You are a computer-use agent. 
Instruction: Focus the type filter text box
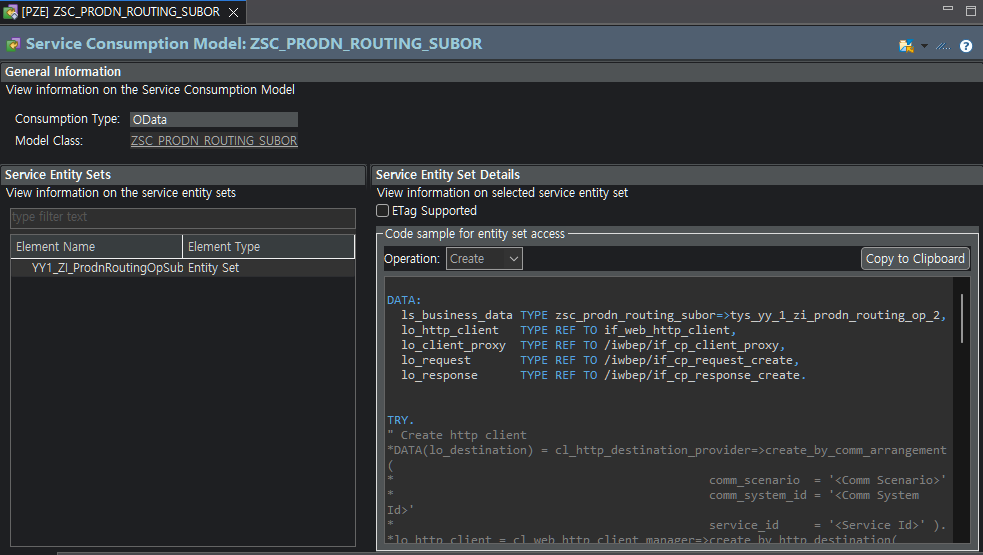(x=182, y=217)
